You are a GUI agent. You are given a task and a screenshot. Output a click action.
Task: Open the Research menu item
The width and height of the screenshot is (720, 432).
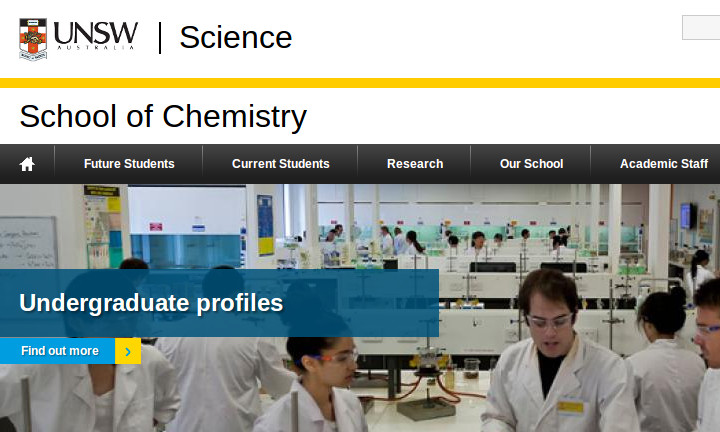tap(415, 164)
